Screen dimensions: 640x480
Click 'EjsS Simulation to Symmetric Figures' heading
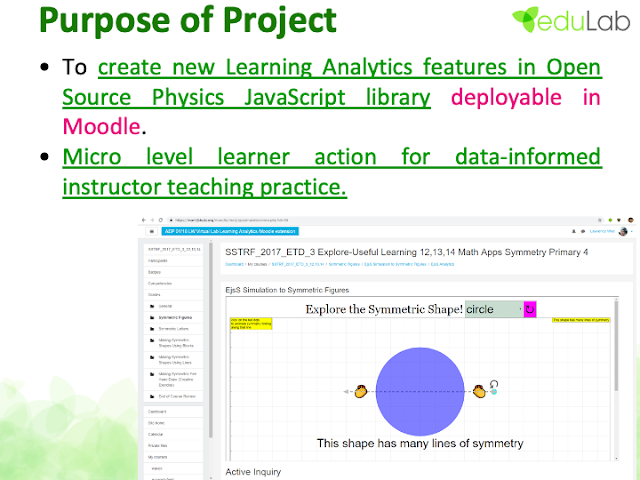(x=287, y=290)
